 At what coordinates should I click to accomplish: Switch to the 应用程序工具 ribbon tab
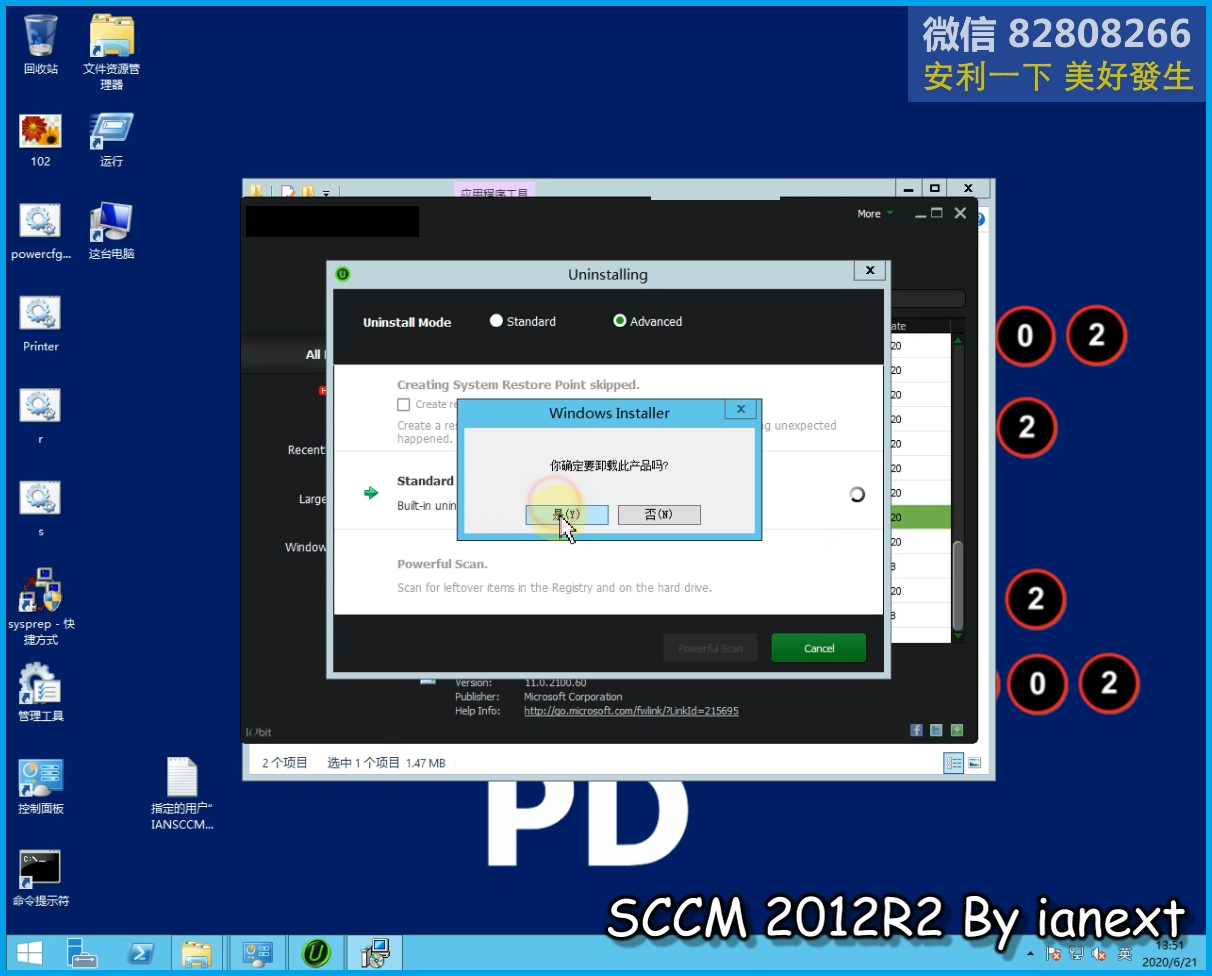(x=495, y=190)
